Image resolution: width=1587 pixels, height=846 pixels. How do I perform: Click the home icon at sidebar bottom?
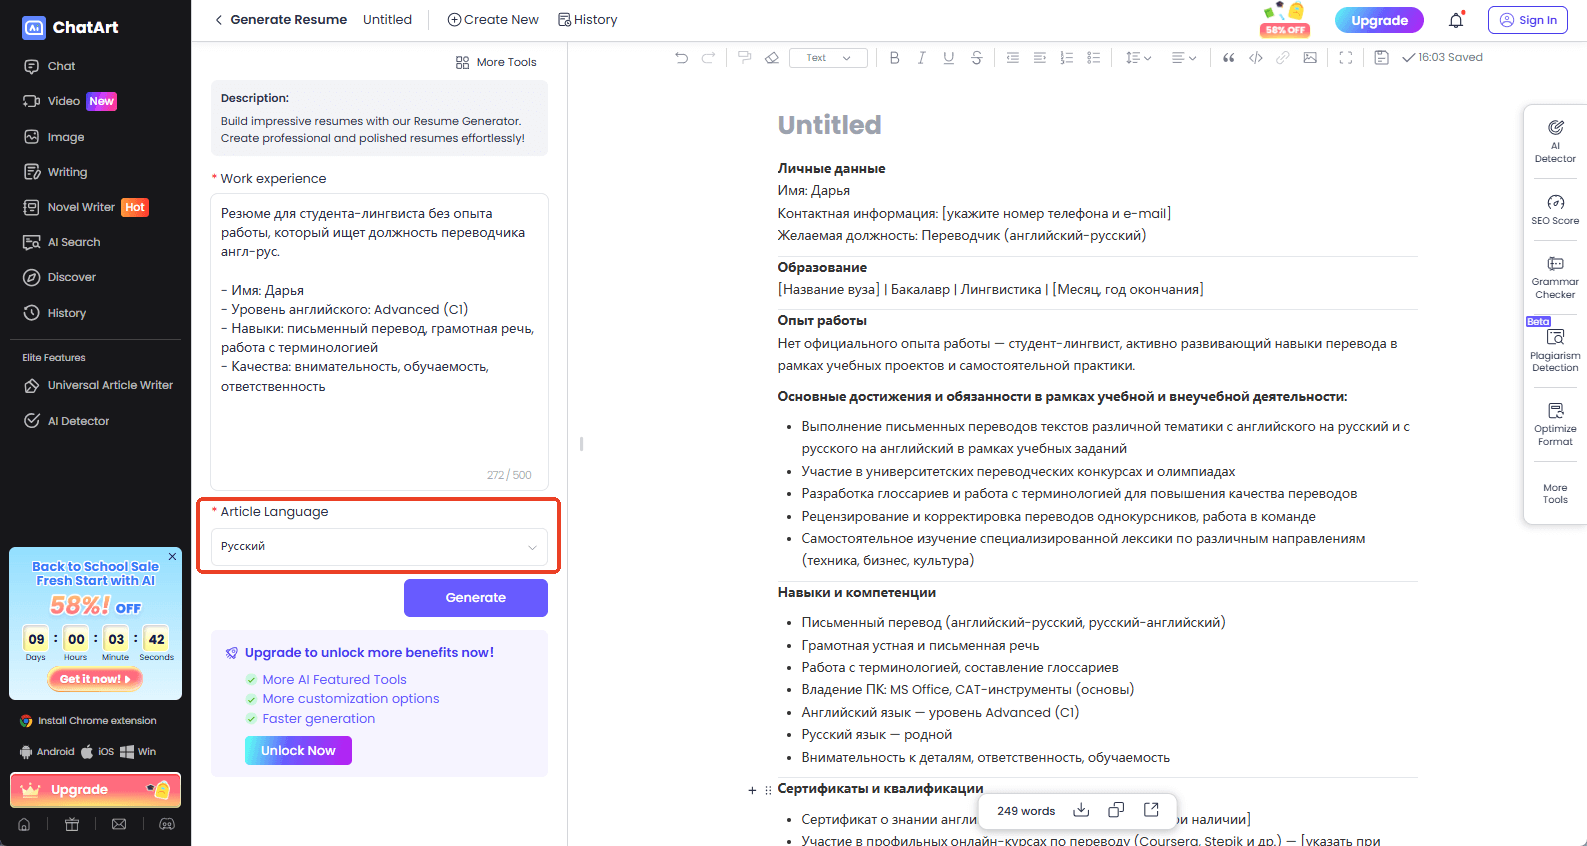(x=24, y=825)
